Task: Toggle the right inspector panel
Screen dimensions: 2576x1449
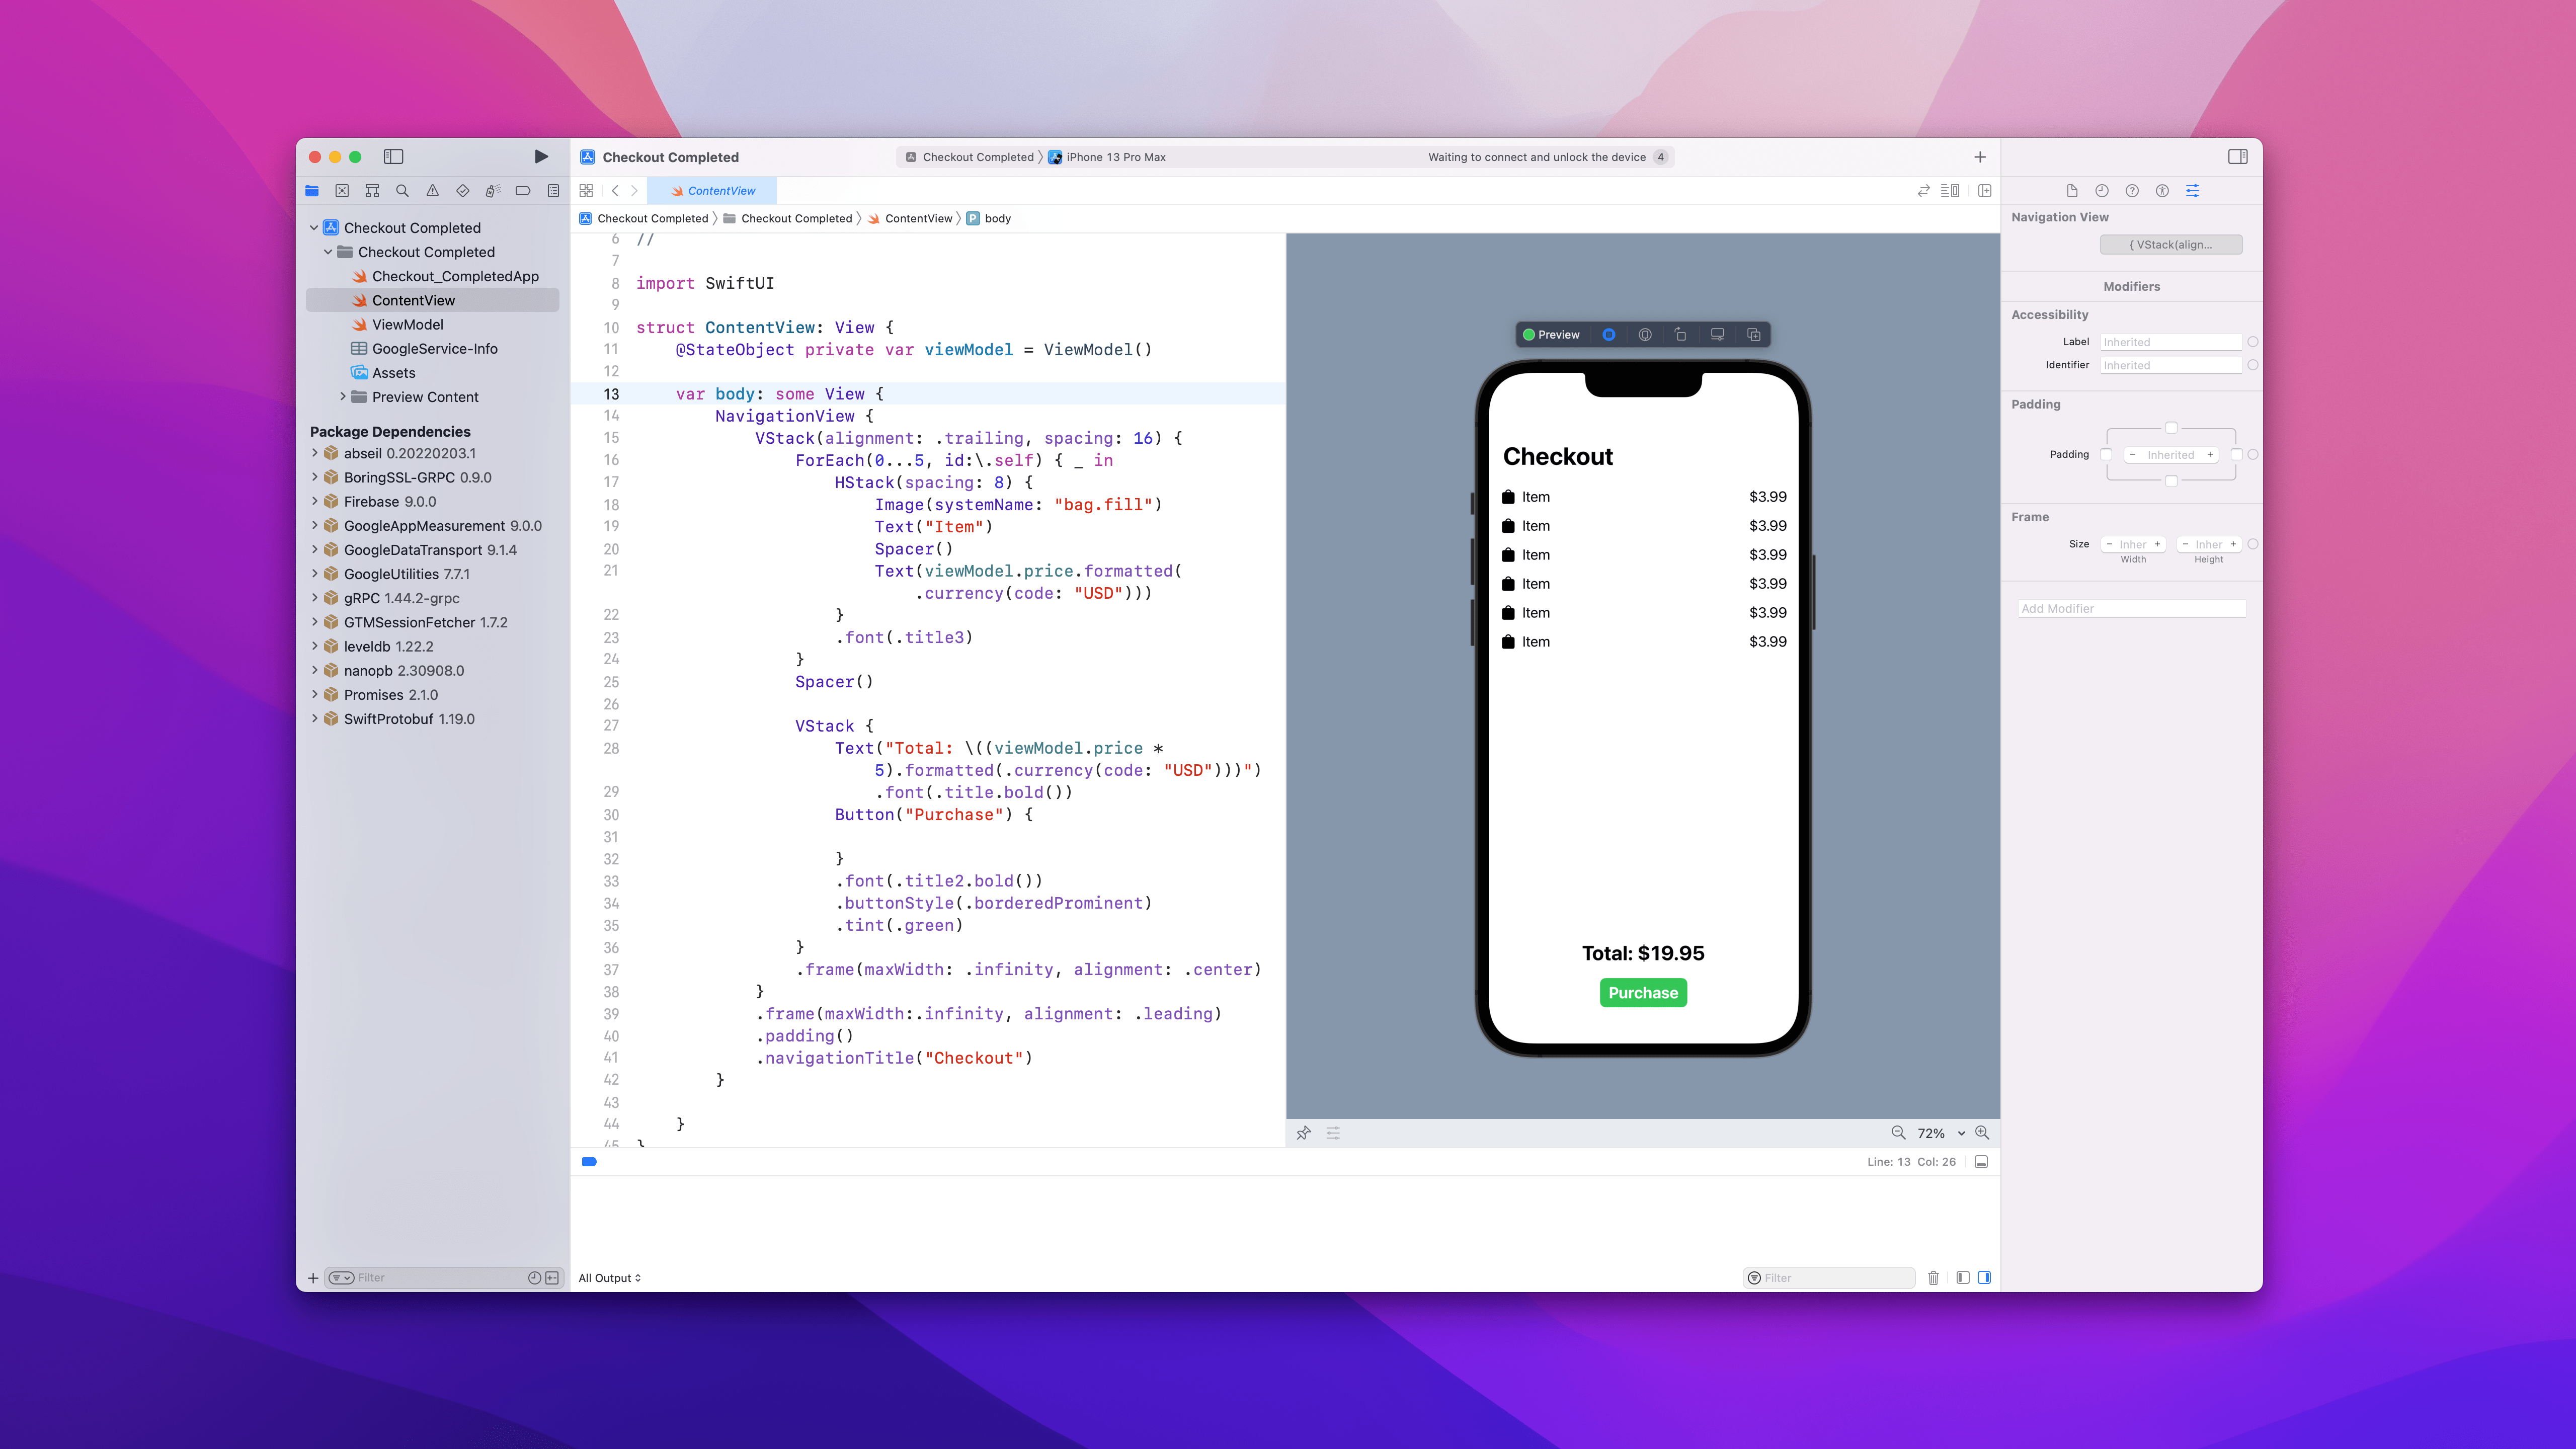Action: [x=2238, y=157]
